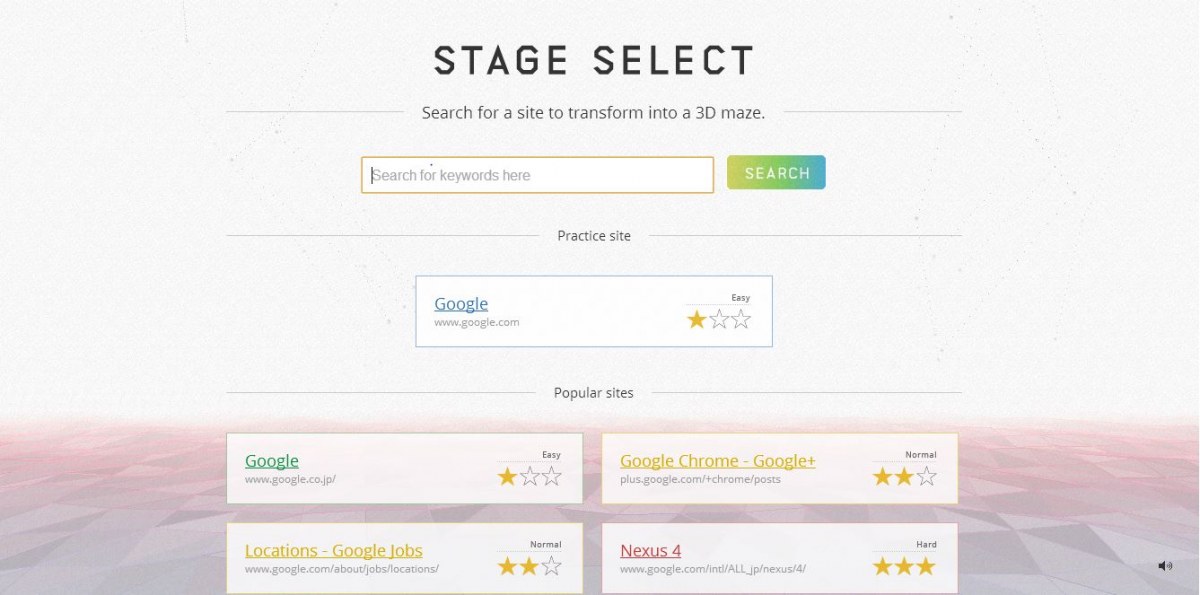Click the Hard difficulty label on Nexus 4
The width and height of the screenshot is (1200, 595).
pyautogui.click(x=926, y=545)
